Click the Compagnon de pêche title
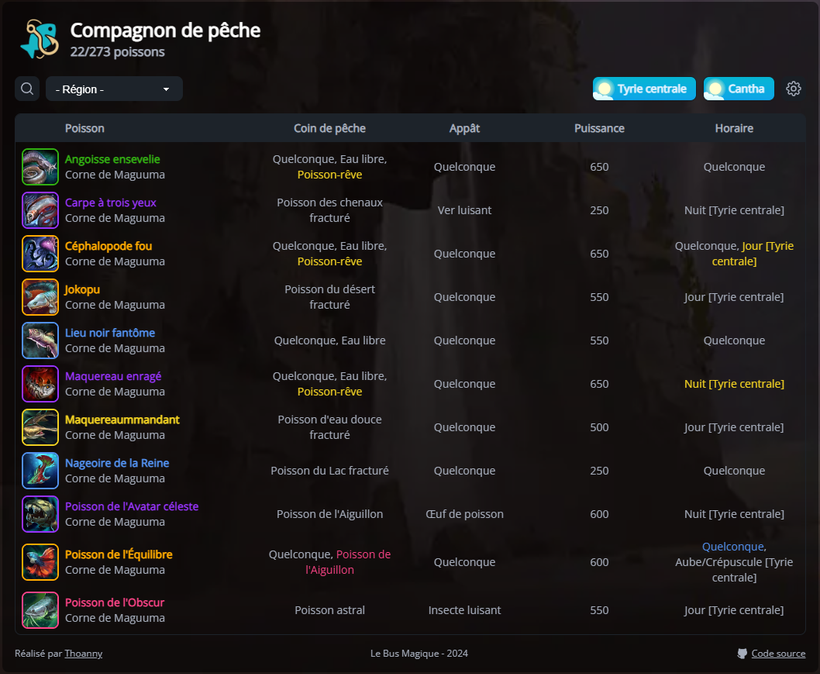820x674 pixels. point(165,30)
